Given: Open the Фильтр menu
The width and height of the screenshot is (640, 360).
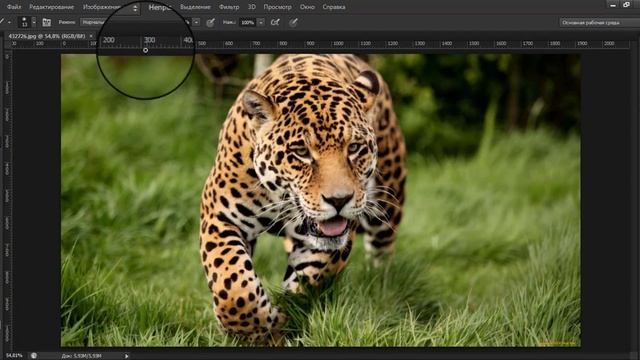Looking at the screenshot, I should click(x=229, y=7).
